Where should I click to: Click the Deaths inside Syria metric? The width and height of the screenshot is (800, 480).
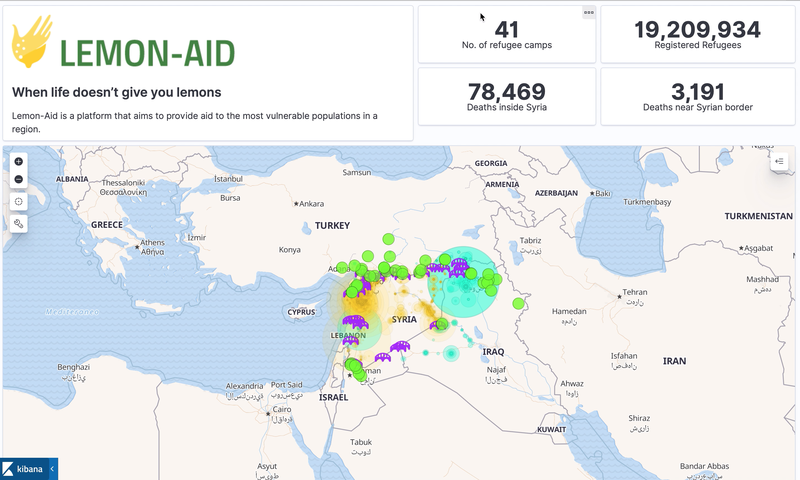point(507,92)
